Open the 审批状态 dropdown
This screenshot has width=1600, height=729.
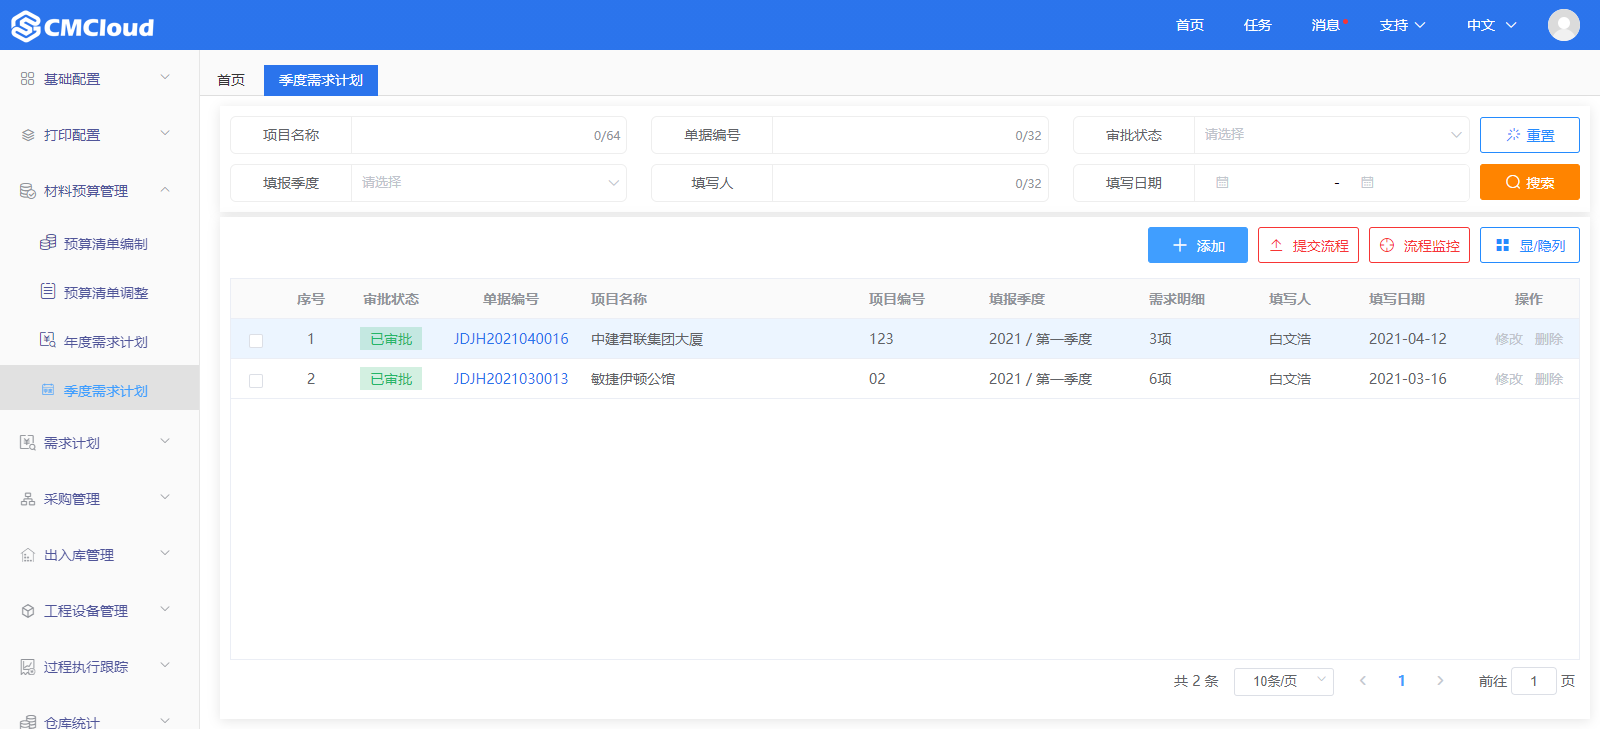tap(1330, 135)
